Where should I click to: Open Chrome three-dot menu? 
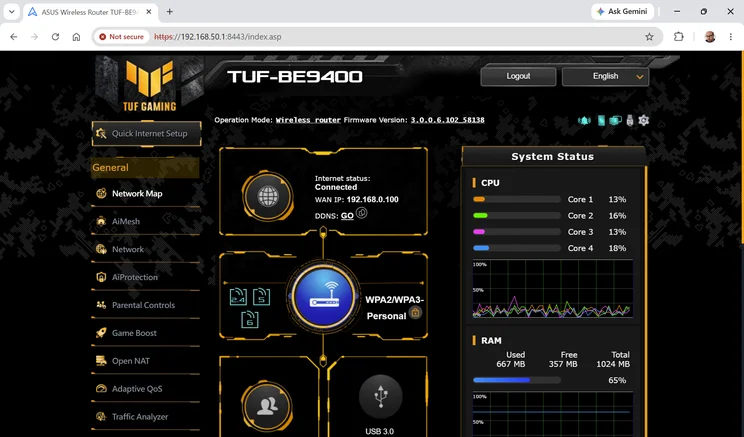coord(731,37)
